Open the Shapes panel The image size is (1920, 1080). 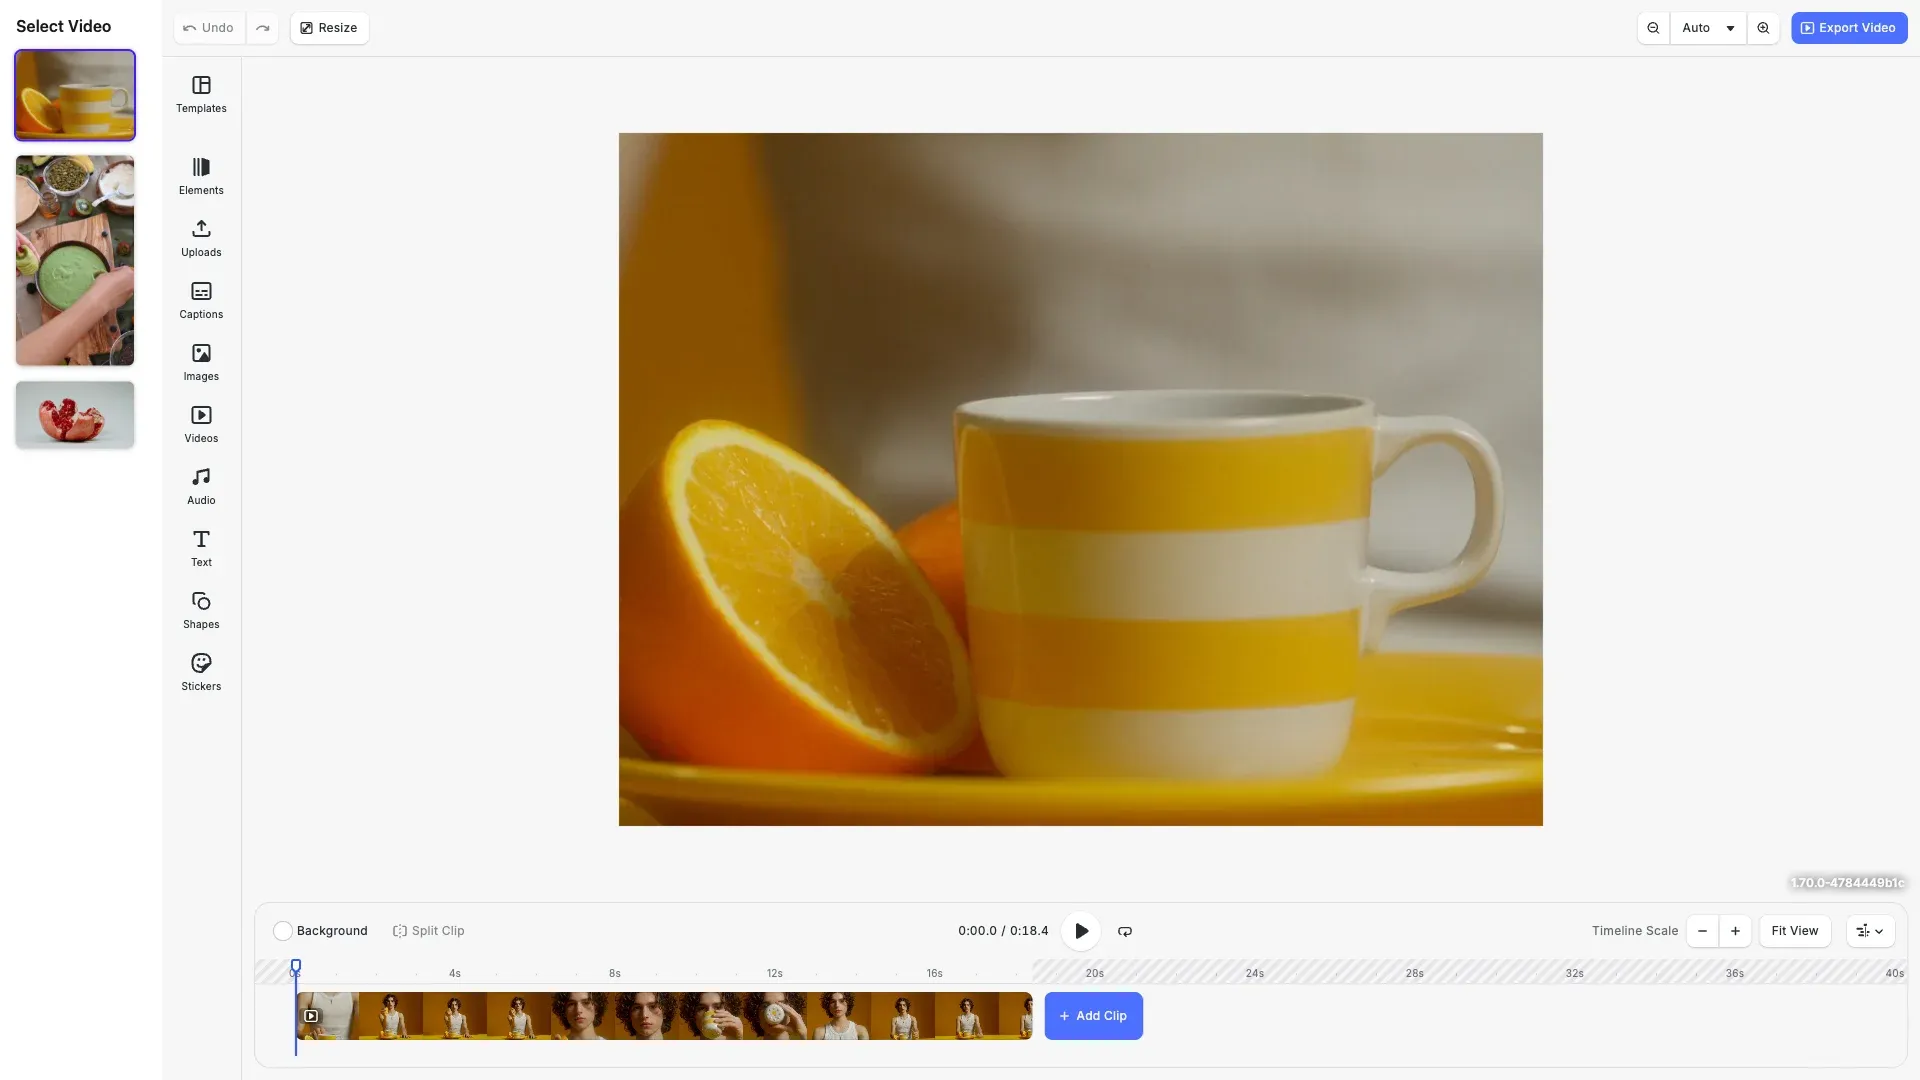201,610
